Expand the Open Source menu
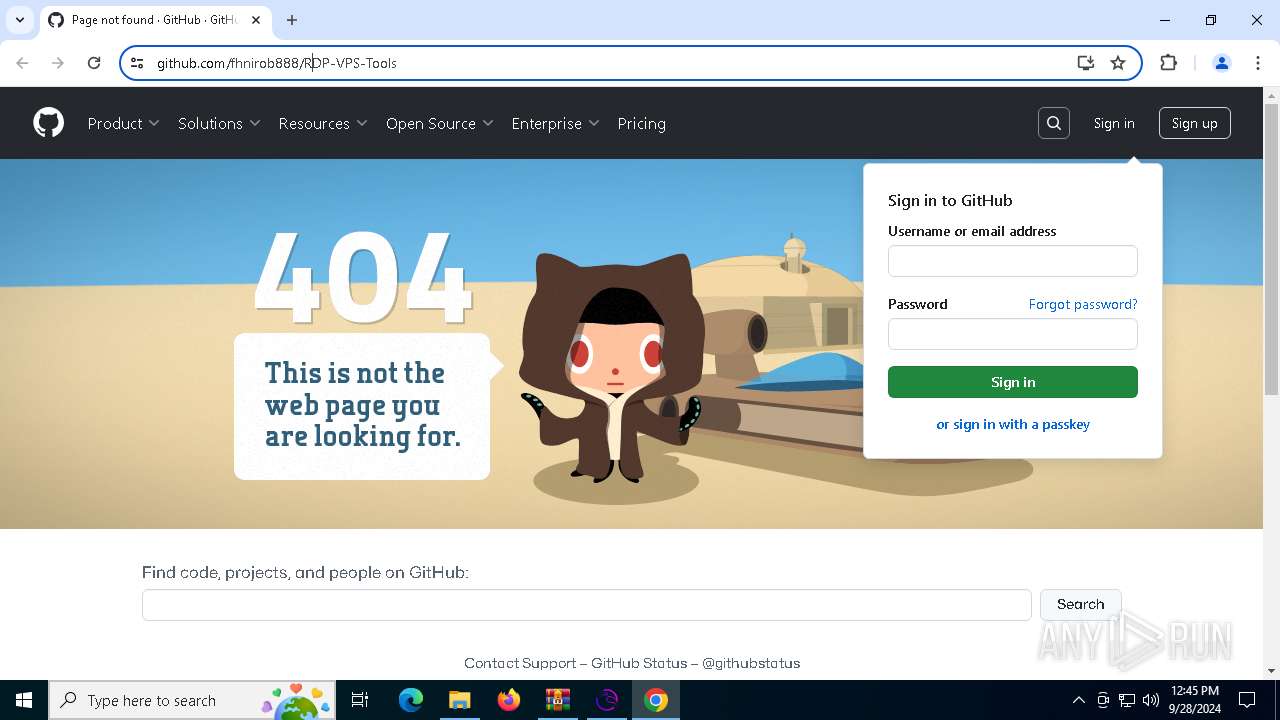The width and height of the screenshot is (1280, 720). (x=440, y=123)
